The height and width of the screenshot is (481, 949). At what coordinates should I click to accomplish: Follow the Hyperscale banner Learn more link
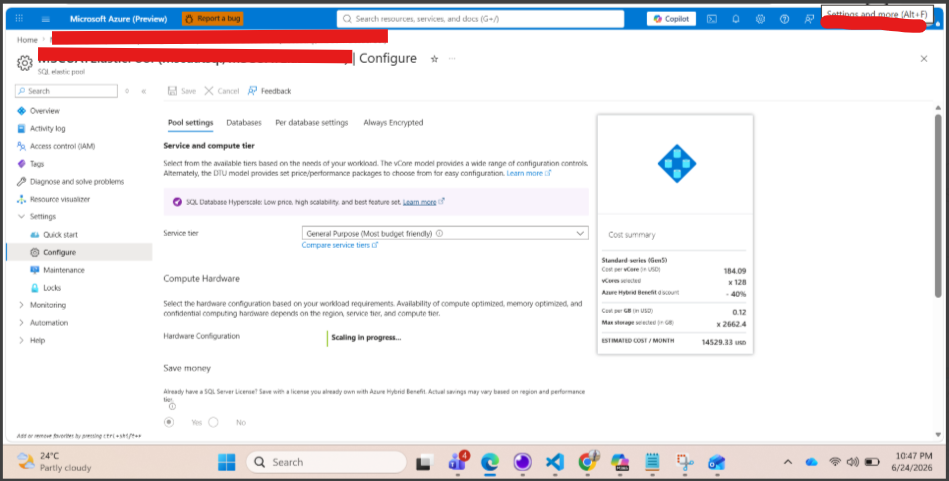pyautogui.click(x=424, y=202)
